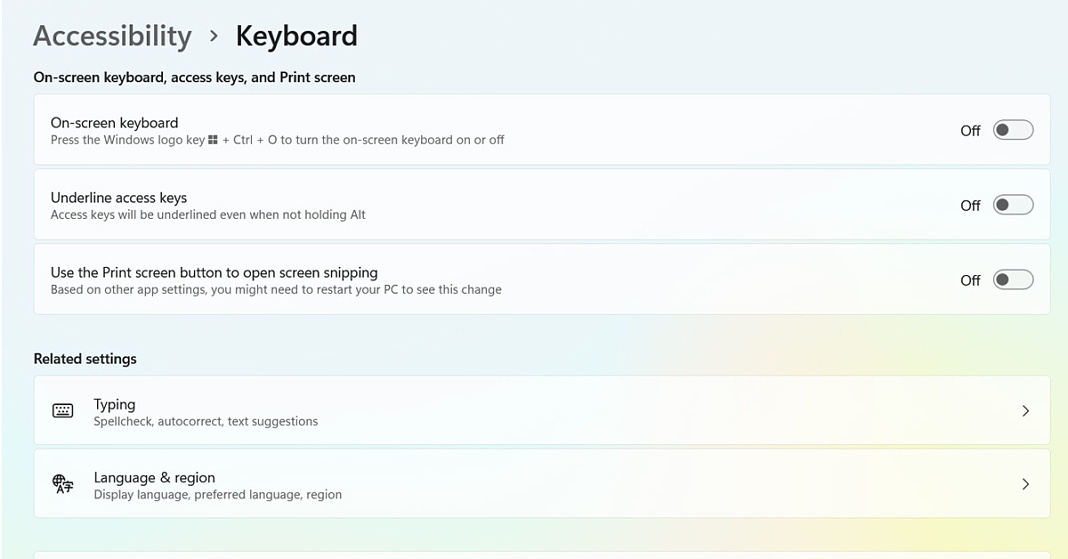
Task: Open the Language & region label
Action: pos(154,477)
